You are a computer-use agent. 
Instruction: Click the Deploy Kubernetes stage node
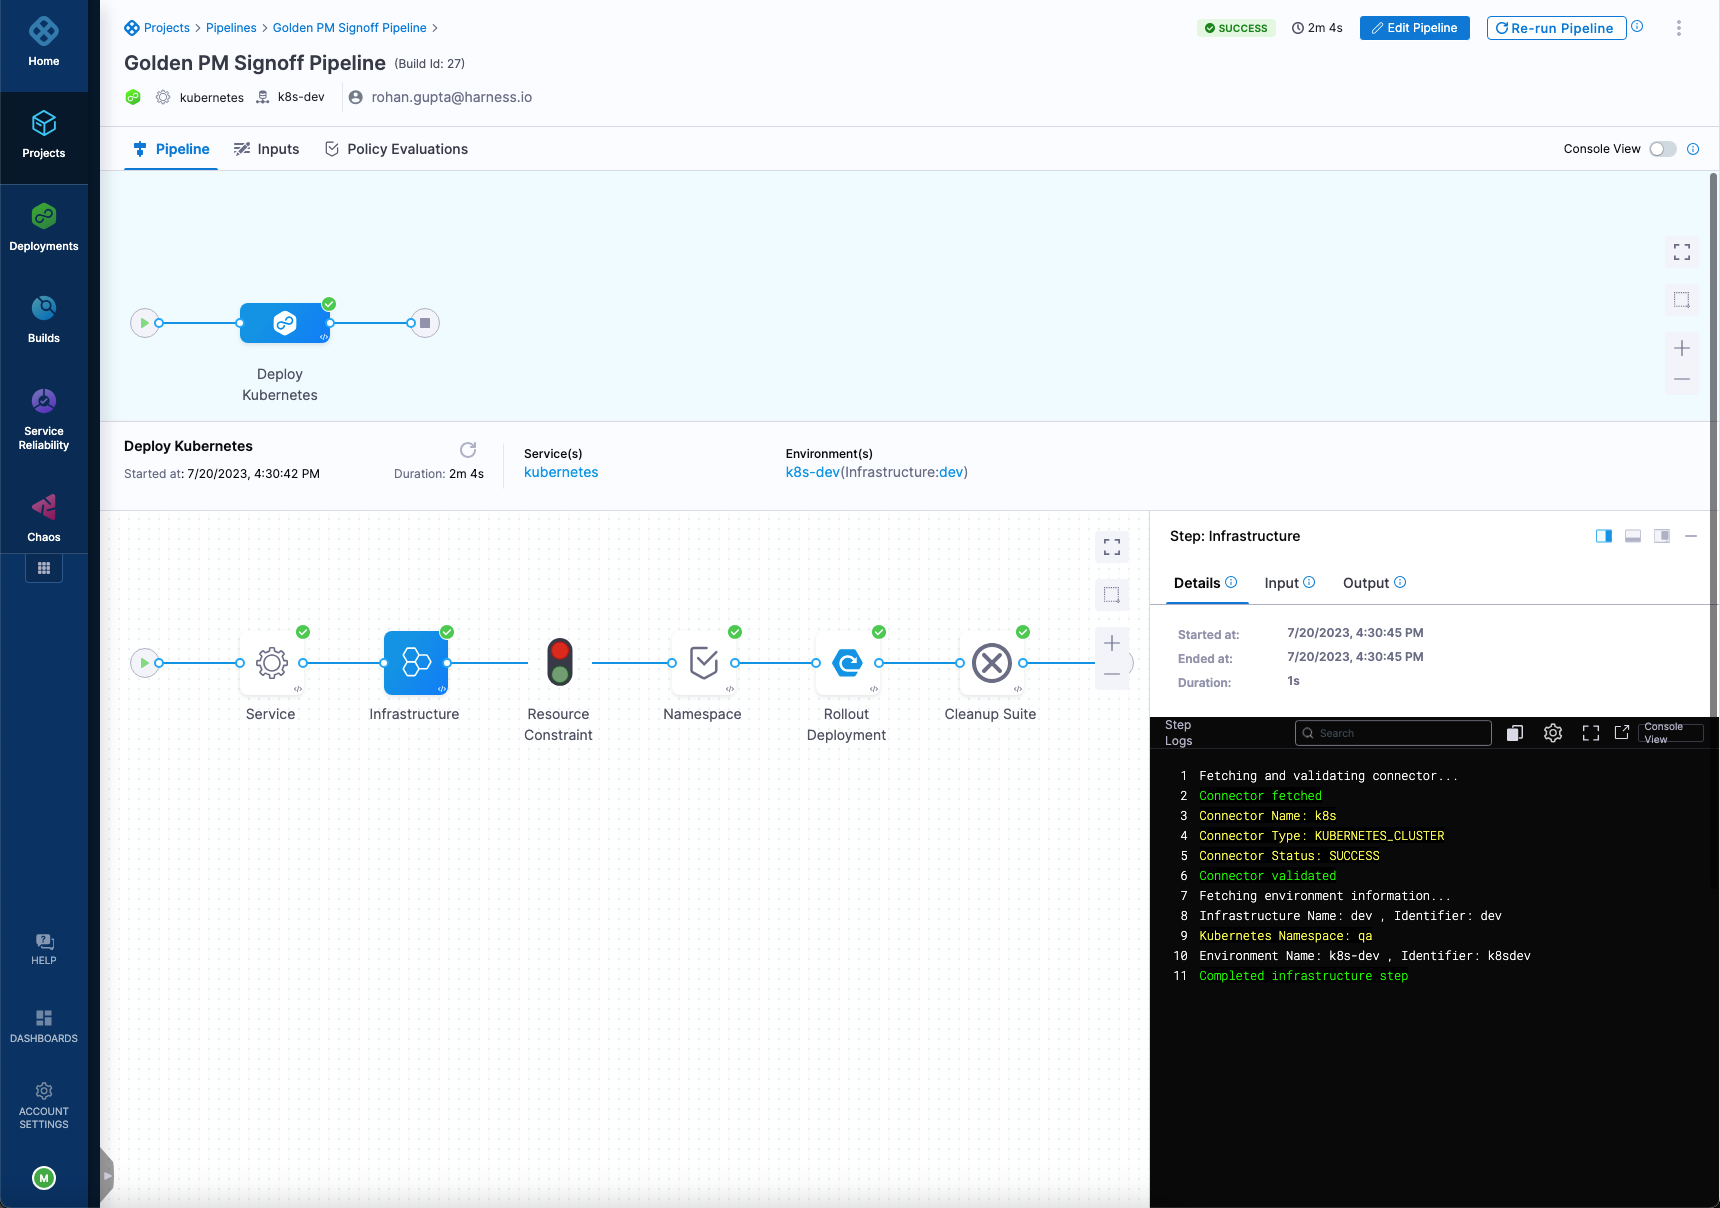tap(284, 323)
